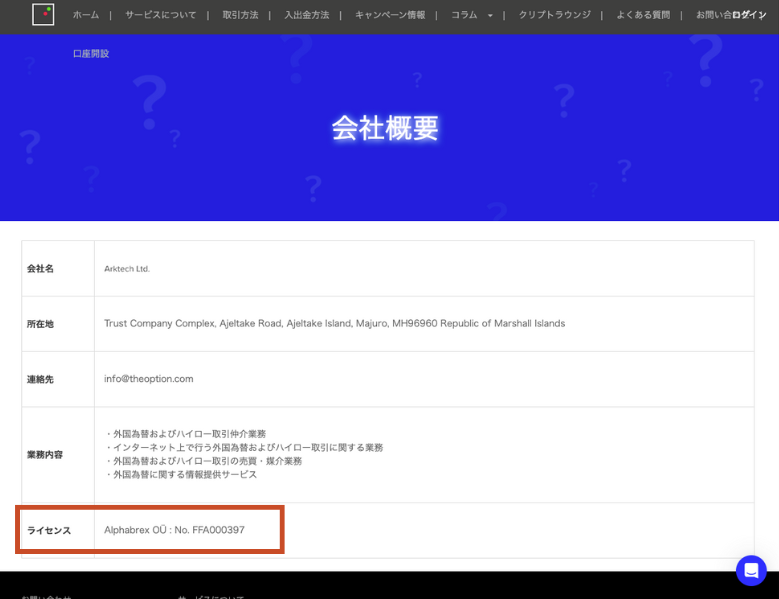Click the Trust Company Complex address text

pyautogui.click(x=334, y=323)
